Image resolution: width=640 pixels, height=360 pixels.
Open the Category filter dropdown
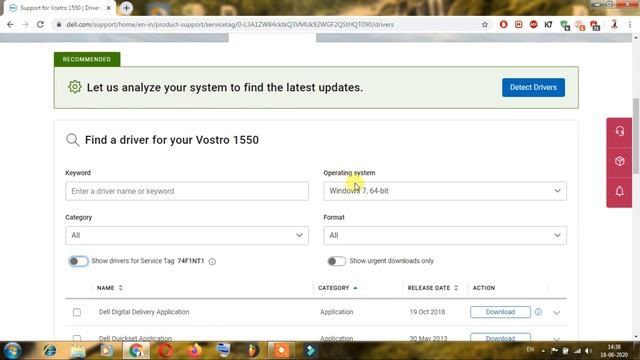pos(187,236)
